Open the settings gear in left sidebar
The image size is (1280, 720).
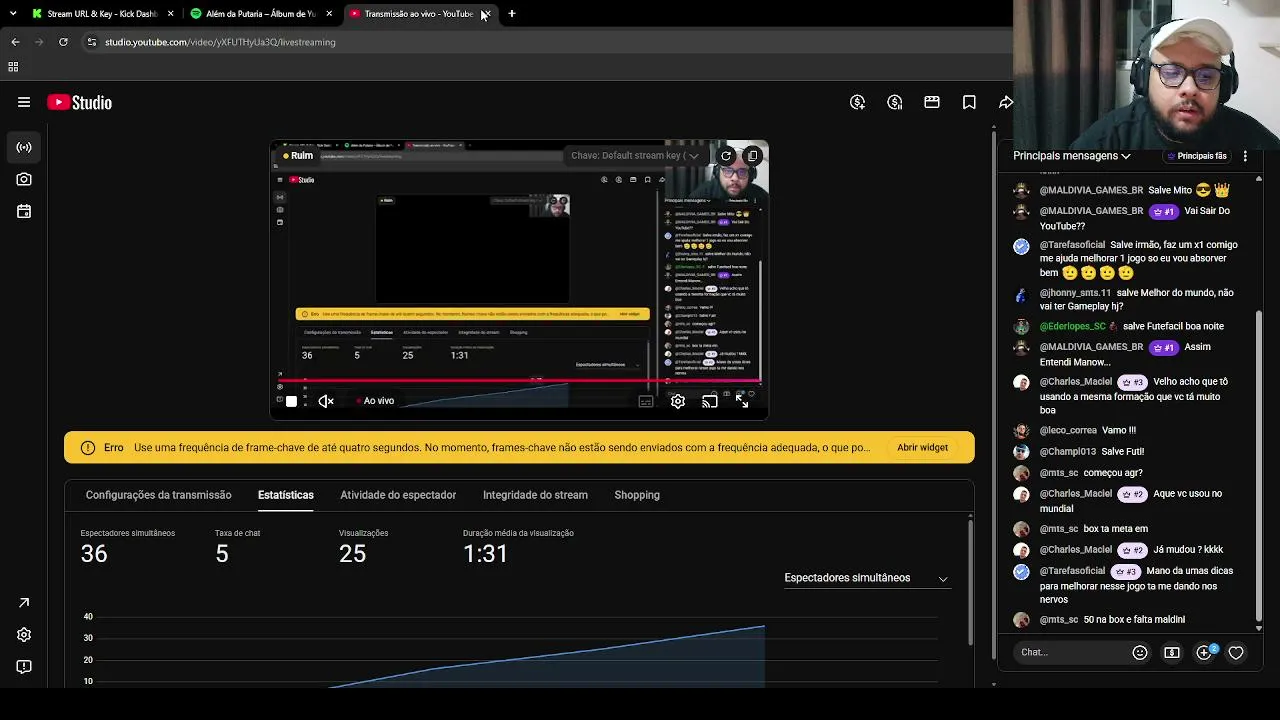(x=24, y=635)
